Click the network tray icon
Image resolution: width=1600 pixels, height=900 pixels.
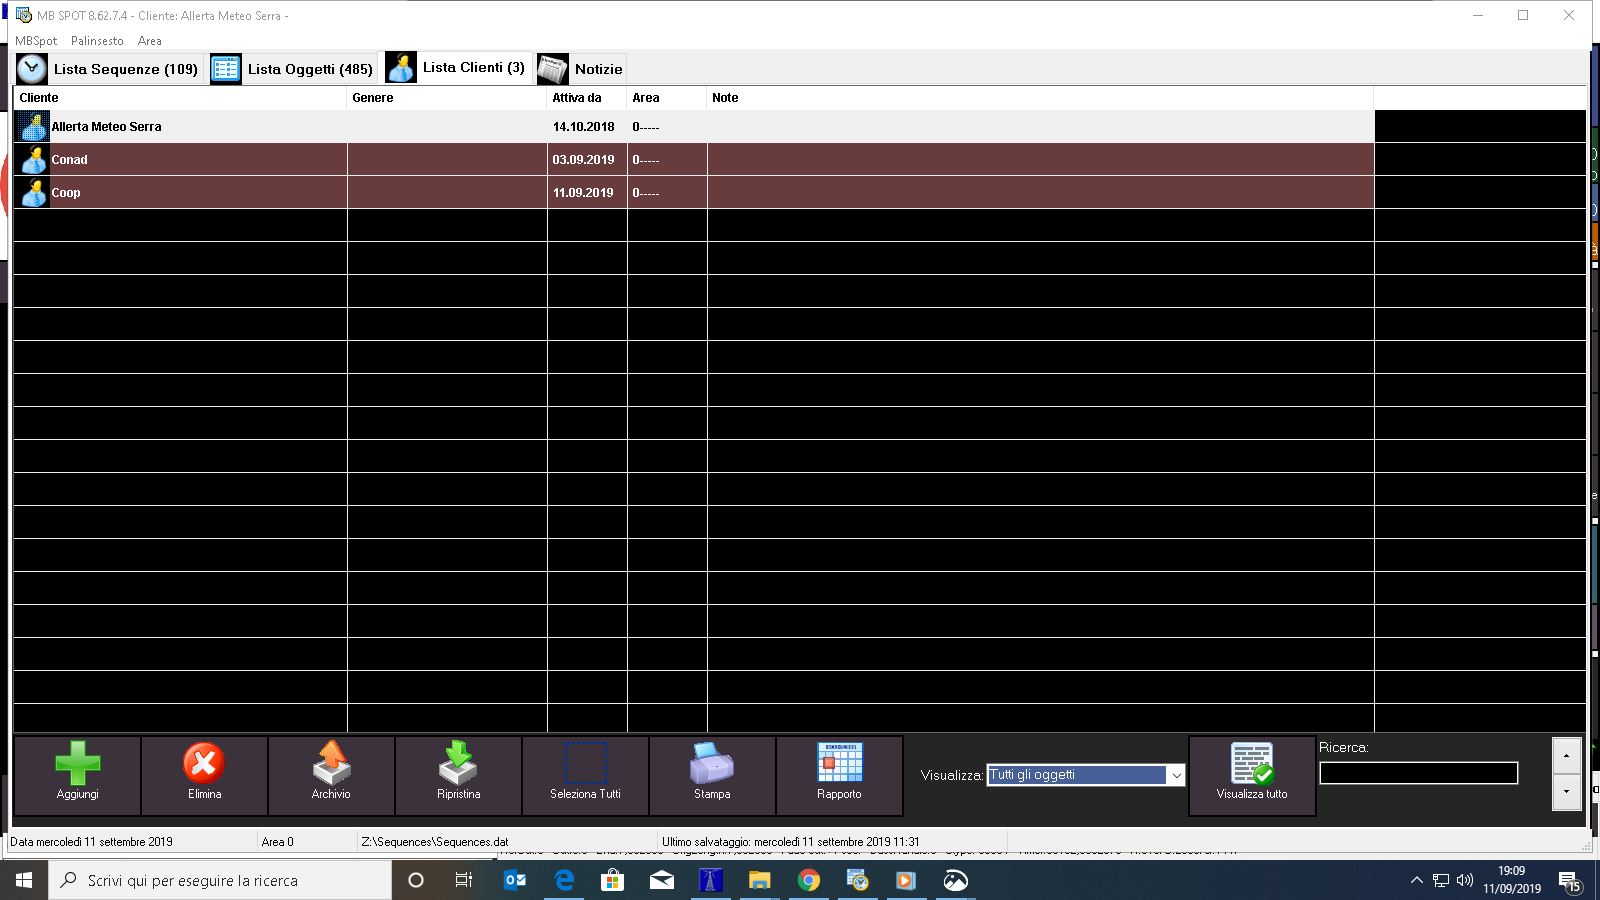pyautogui.click(x=1441, y=880)
